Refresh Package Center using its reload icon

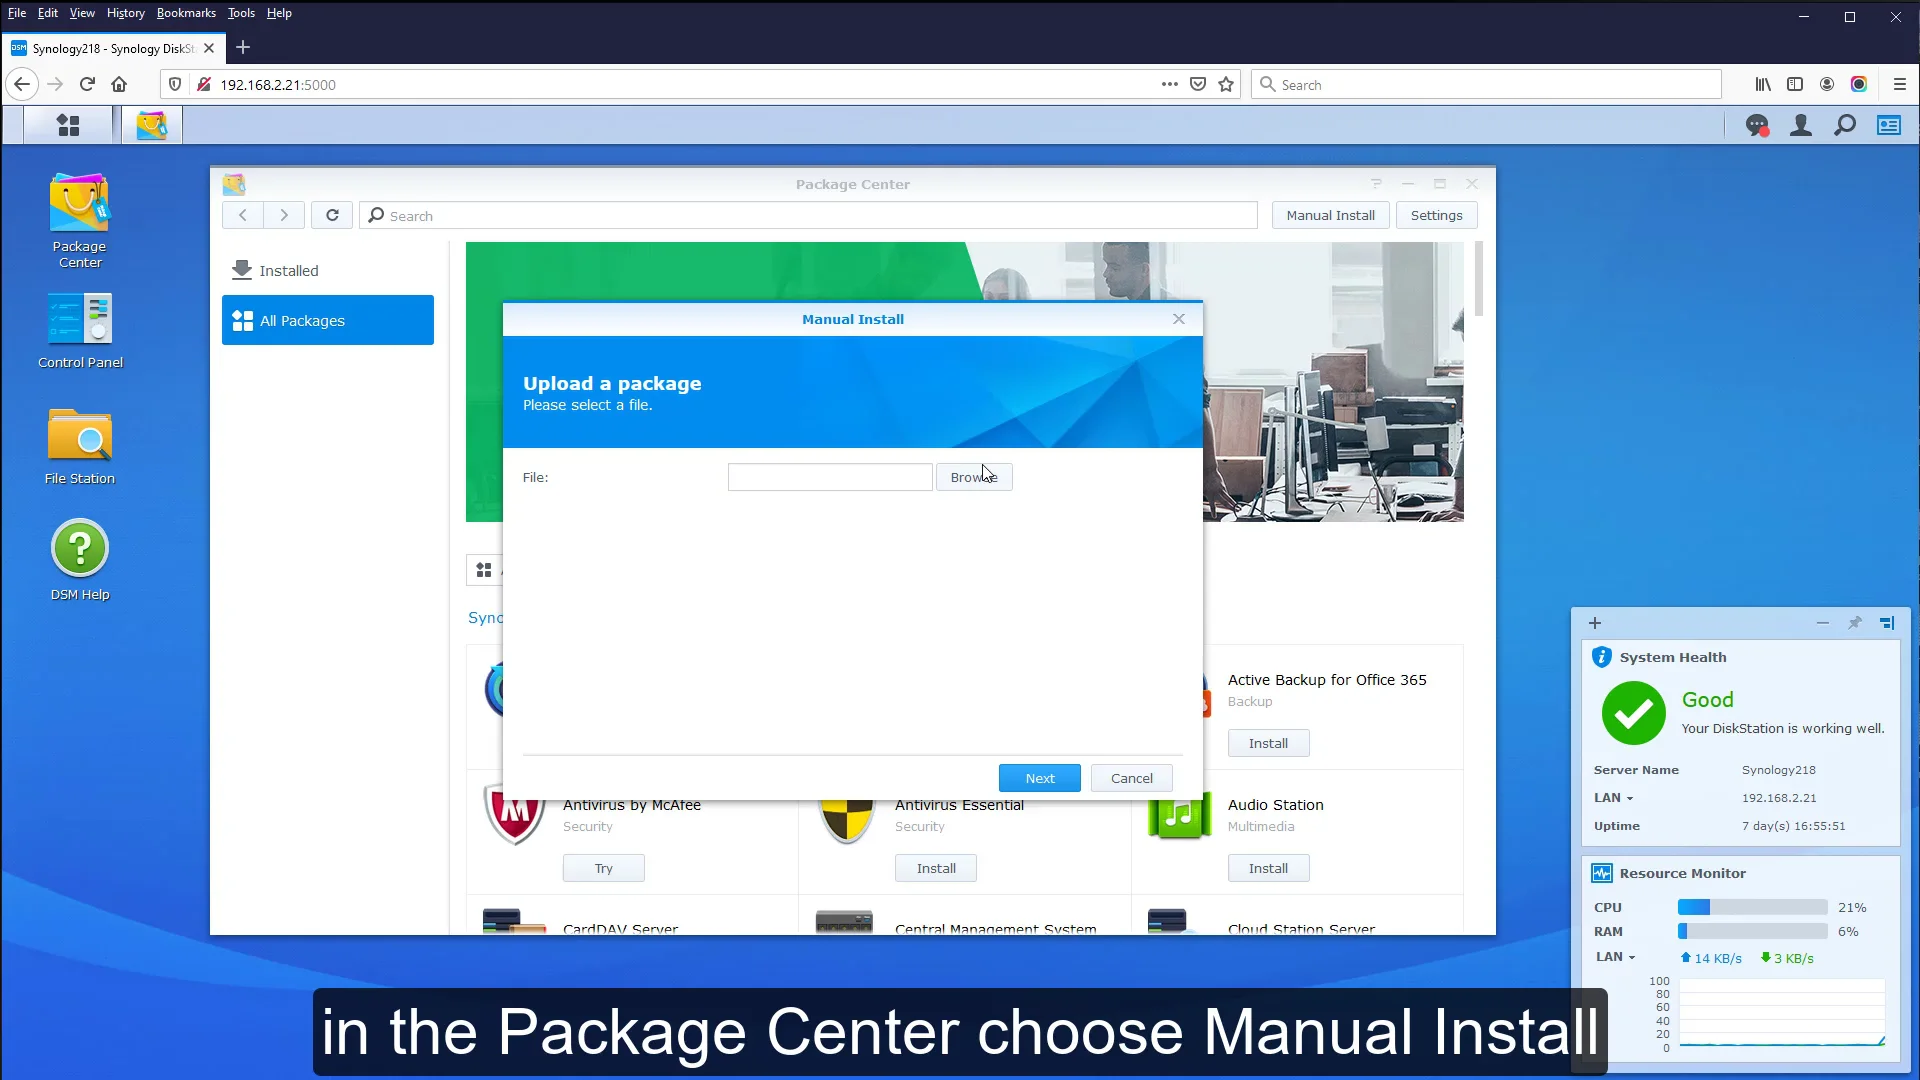[x=332, y=215]
